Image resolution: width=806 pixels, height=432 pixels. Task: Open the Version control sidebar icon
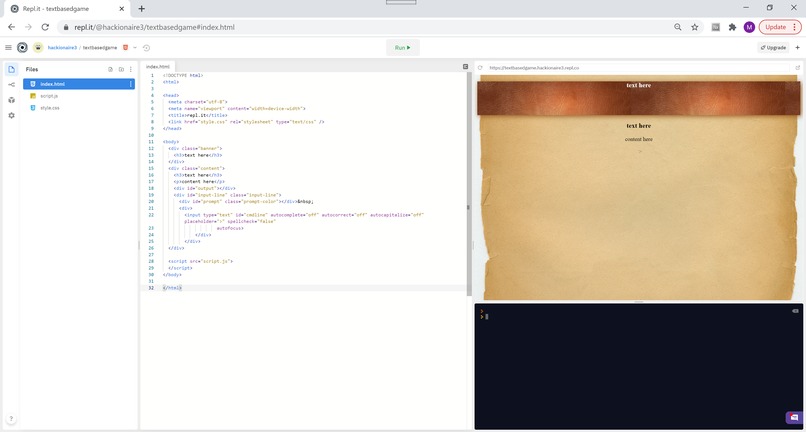11,85
